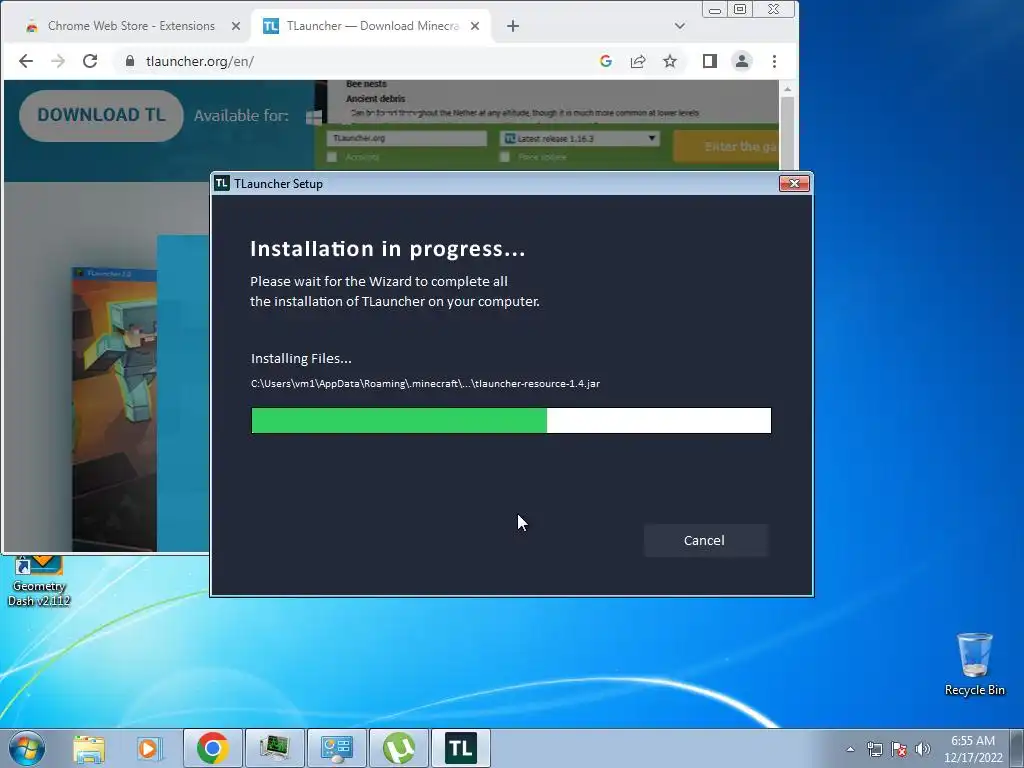Click Windows icon next to Available for
This screenshot has height=768, width=1024.
click(x=312, y=117)
